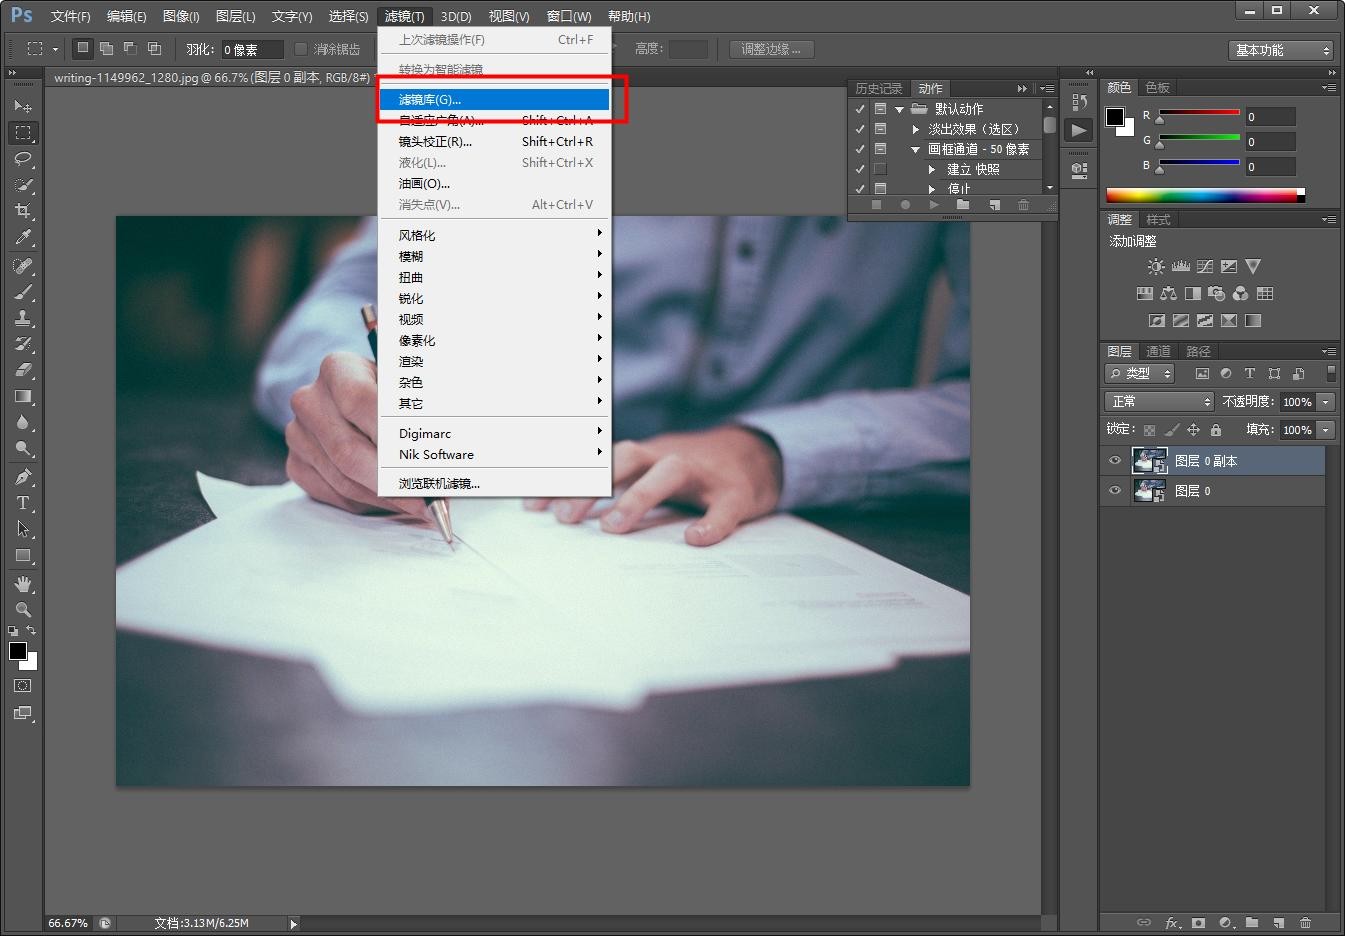Select the Zoom tool in toolbar

coord(23,609)
